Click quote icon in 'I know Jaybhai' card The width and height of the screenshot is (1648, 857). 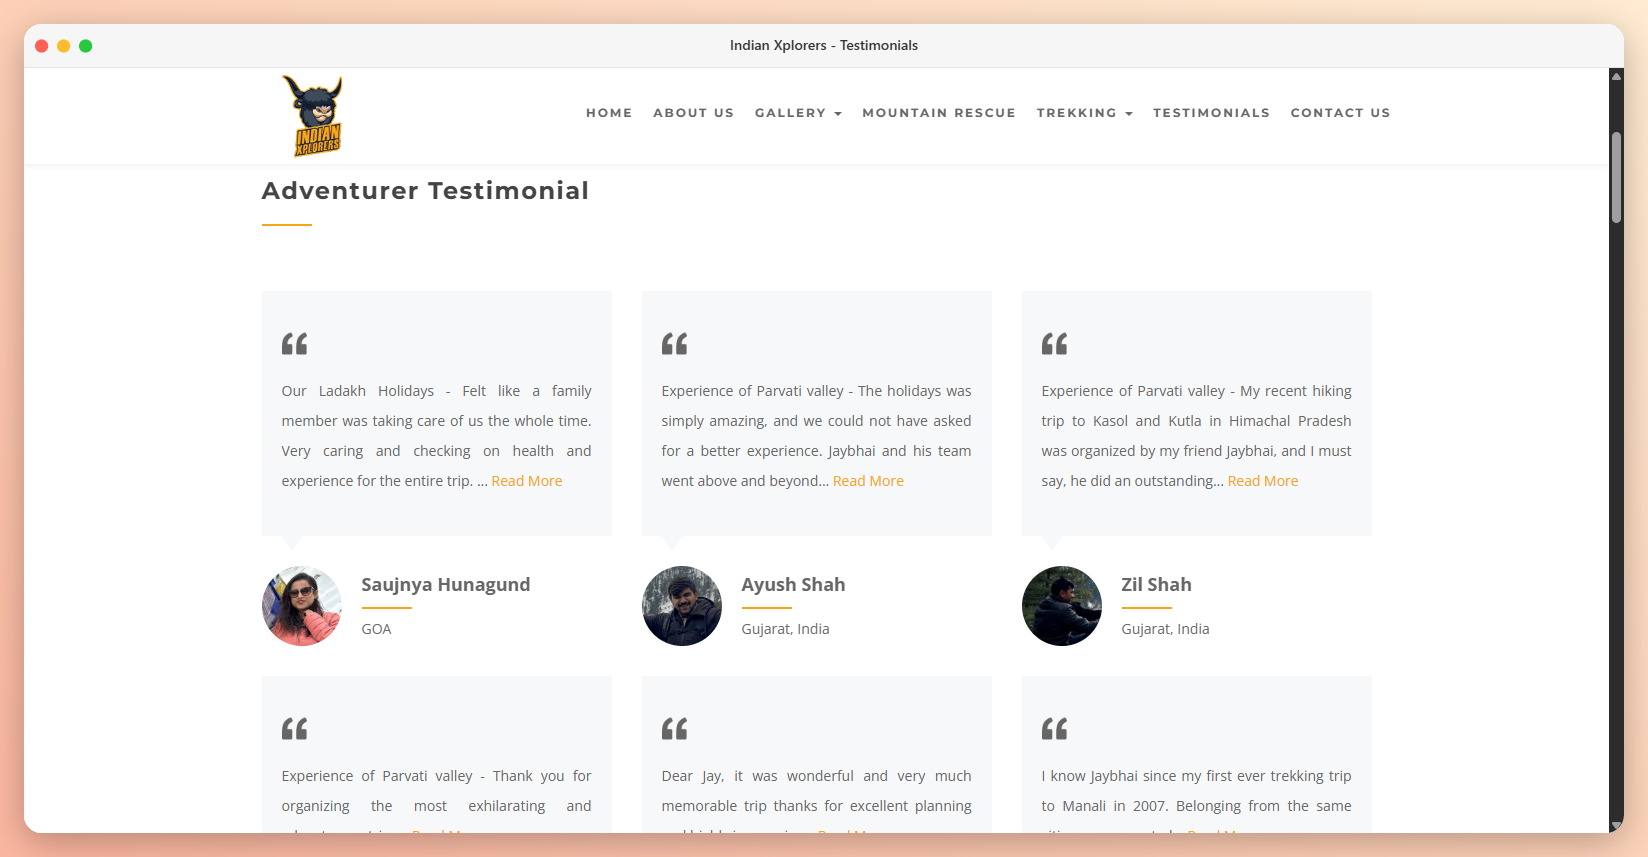click(x=1054, y=729)
